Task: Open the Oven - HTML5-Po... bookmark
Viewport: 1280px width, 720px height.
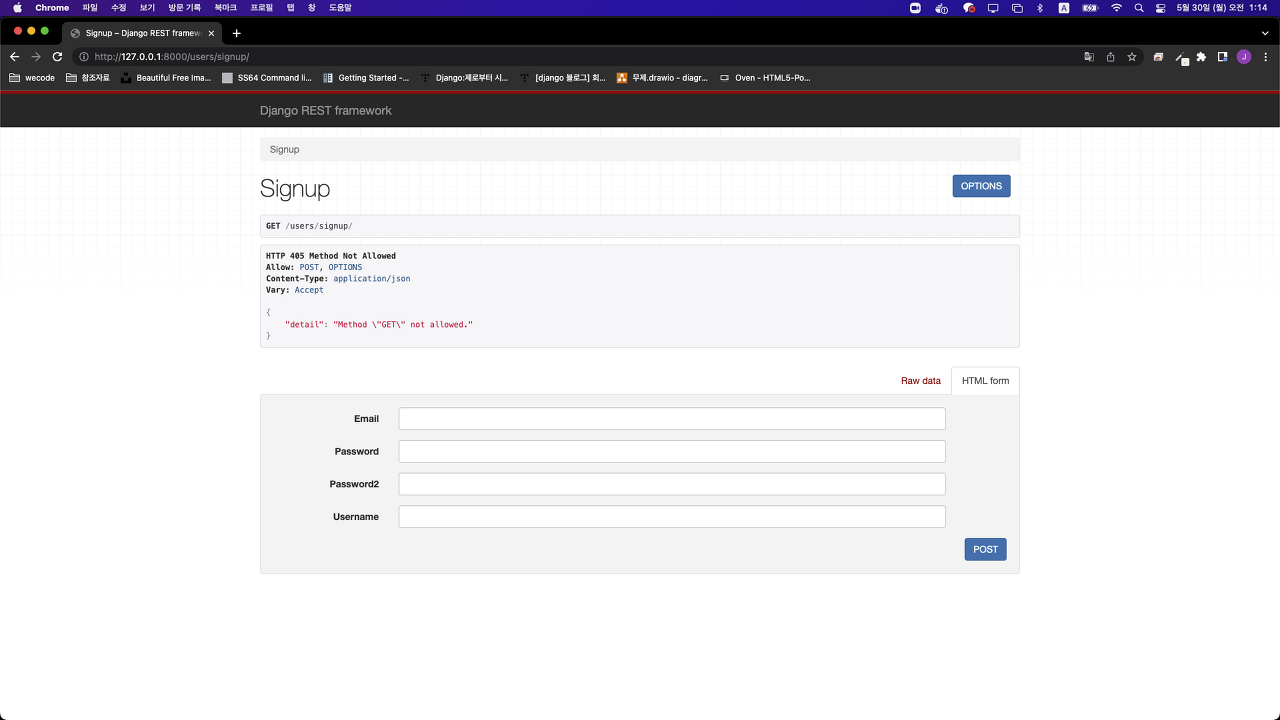Action: tap(765, 77)
